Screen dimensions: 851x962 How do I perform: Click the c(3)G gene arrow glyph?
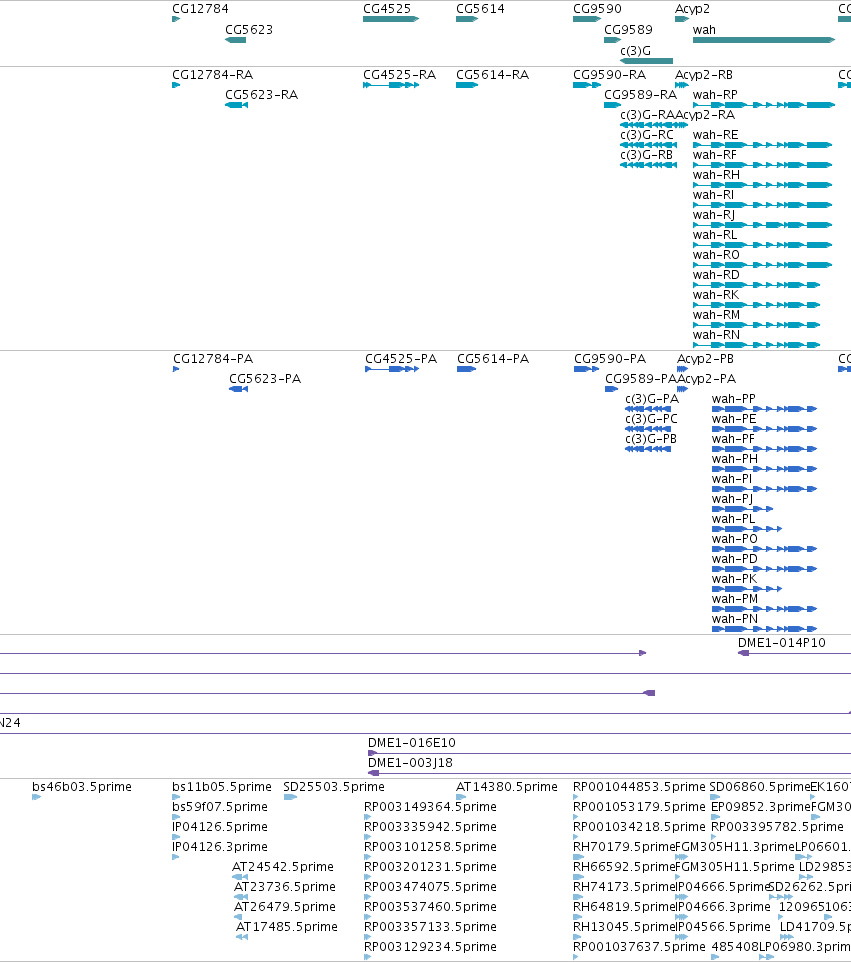pyautogui.click(x=647, y=61)
